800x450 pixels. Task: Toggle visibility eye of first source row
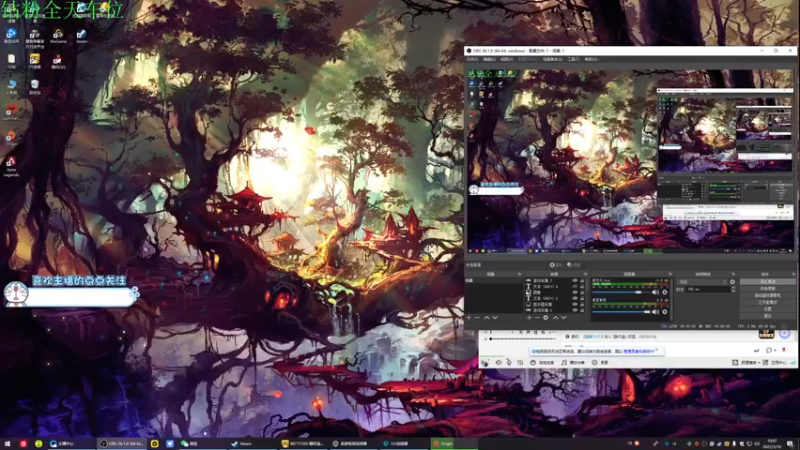point(575,281)
